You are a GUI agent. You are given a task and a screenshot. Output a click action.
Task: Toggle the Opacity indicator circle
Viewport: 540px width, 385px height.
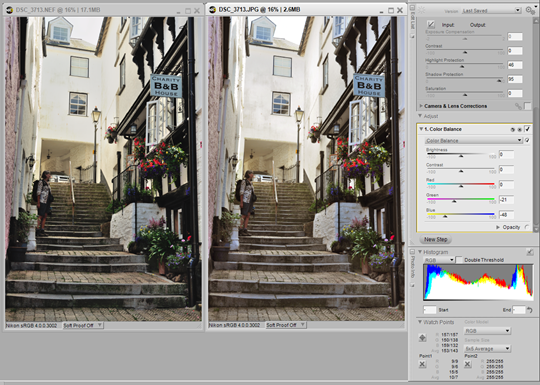[x=527, y=227]
